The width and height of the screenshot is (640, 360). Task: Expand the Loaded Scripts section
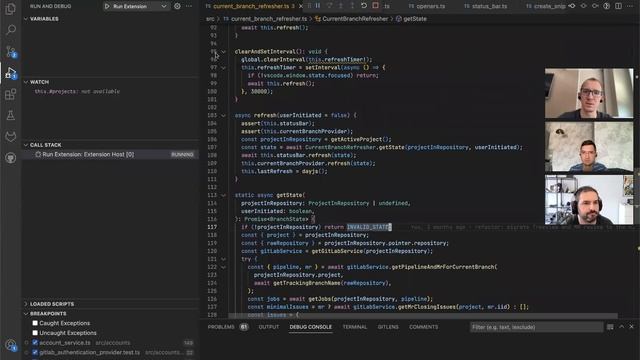click(x=26, y=304)
